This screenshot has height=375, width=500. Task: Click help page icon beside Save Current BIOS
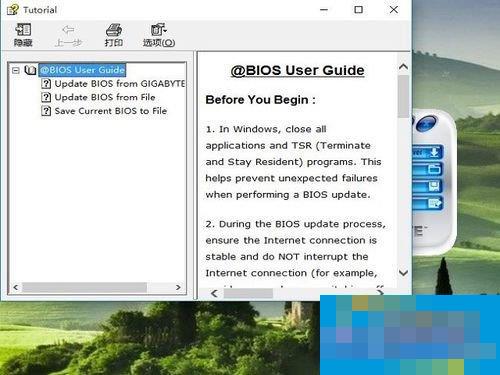pyautogui.click(x=46, y=111)
